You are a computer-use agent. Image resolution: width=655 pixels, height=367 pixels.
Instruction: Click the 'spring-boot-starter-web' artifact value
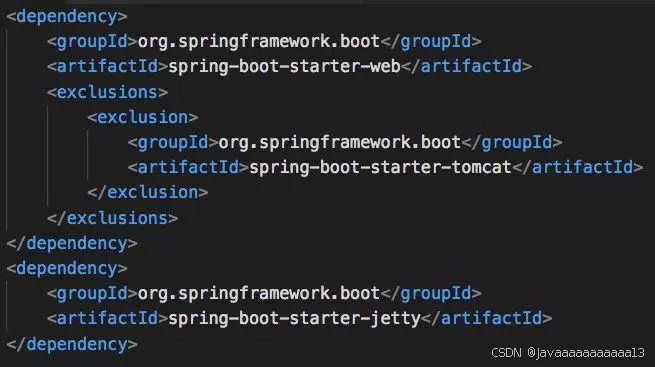point(284,67)
